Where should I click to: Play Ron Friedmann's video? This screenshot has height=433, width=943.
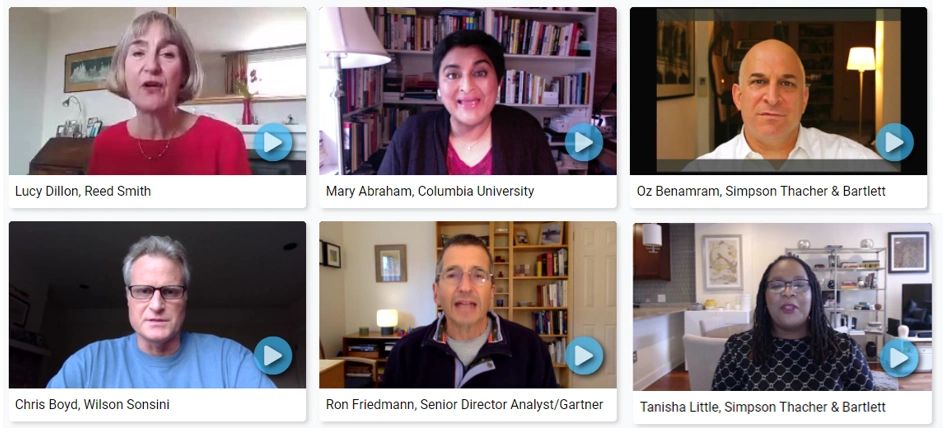click(x=583, y=355)
